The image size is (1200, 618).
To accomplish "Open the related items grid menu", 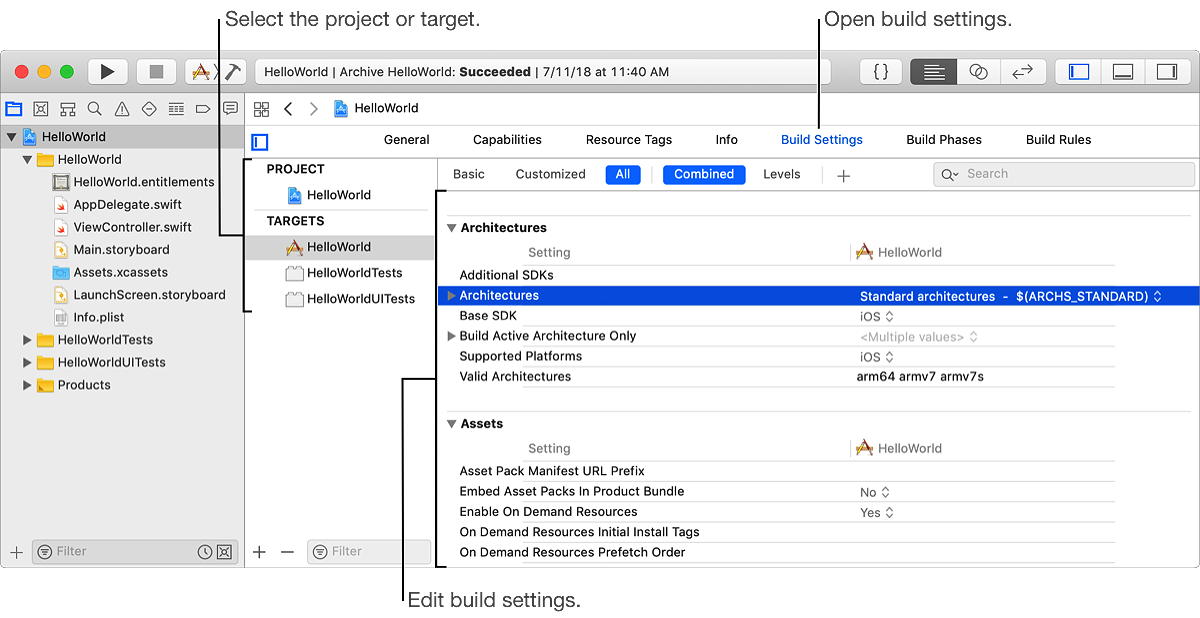I will (x=262, y=109).
